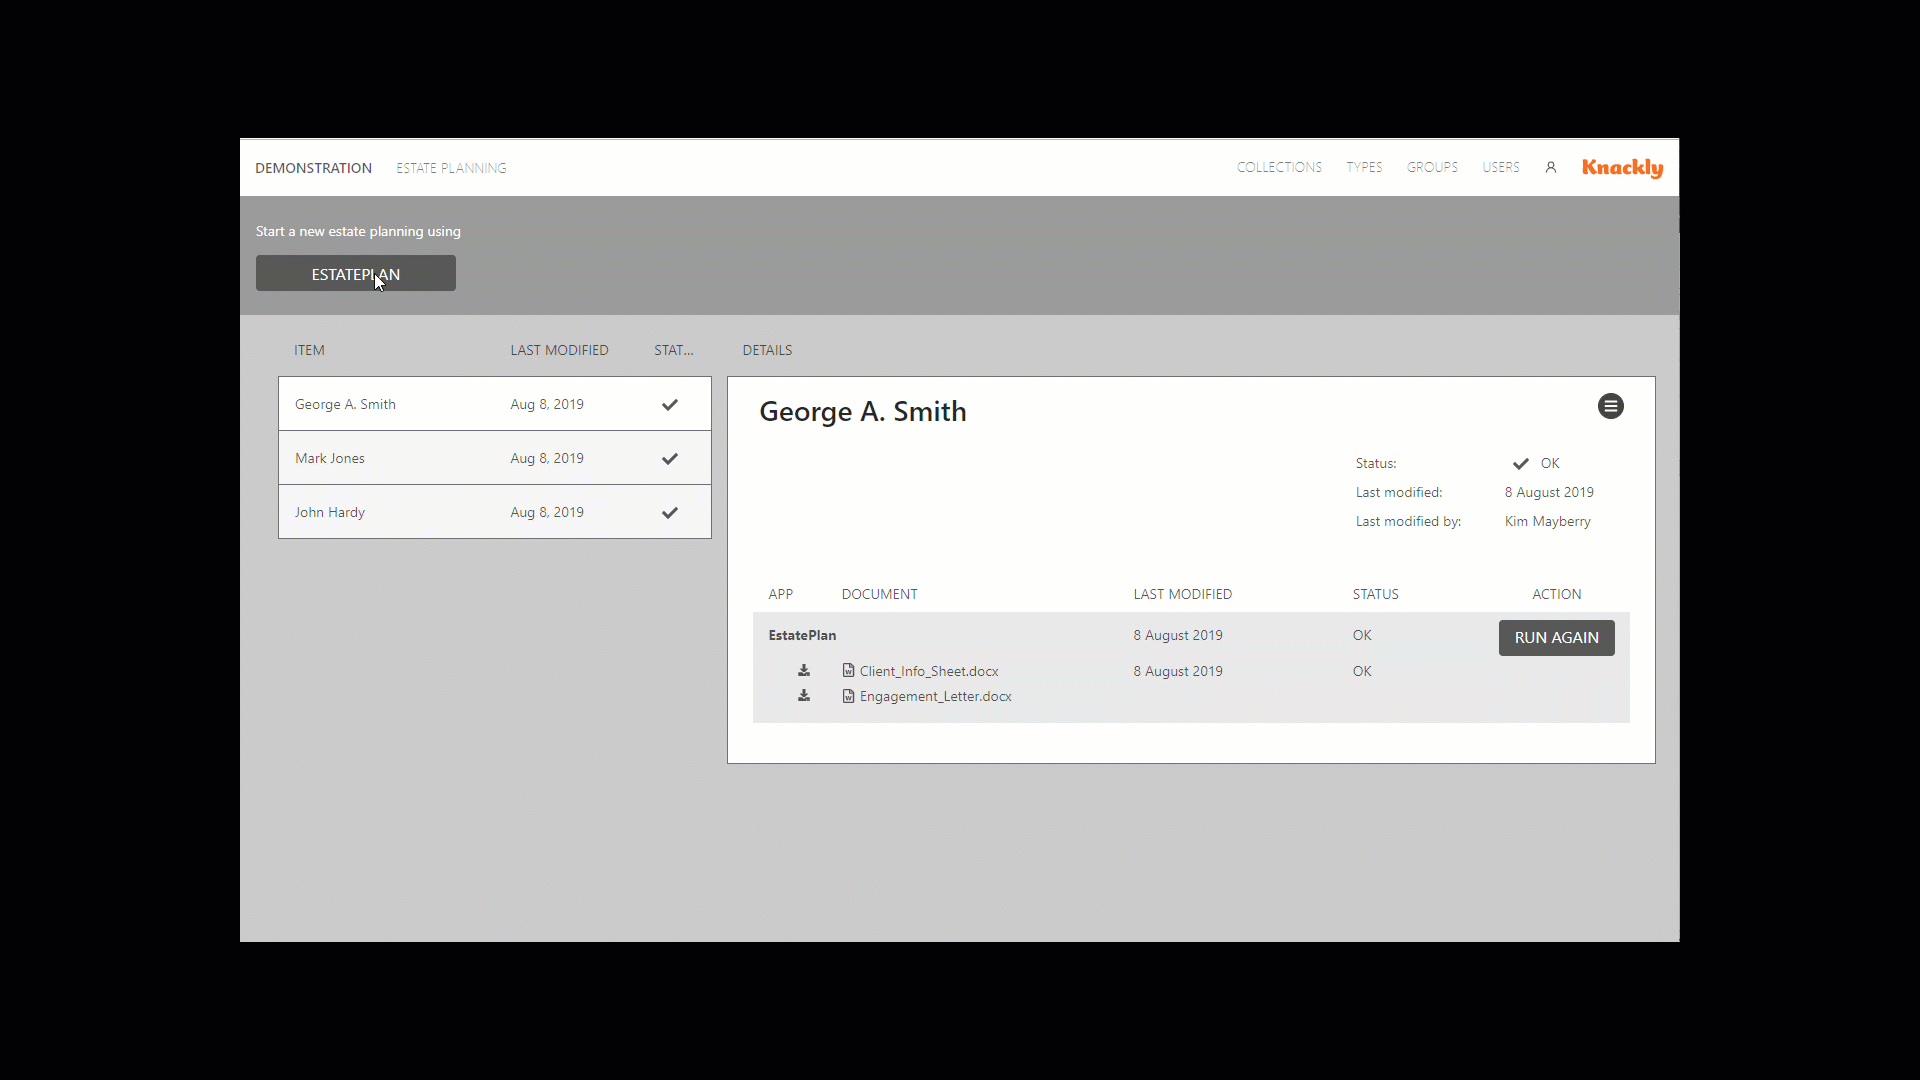Open the Users menu
Viewport: 1920px width, 1080px height.
point(1500,167)
